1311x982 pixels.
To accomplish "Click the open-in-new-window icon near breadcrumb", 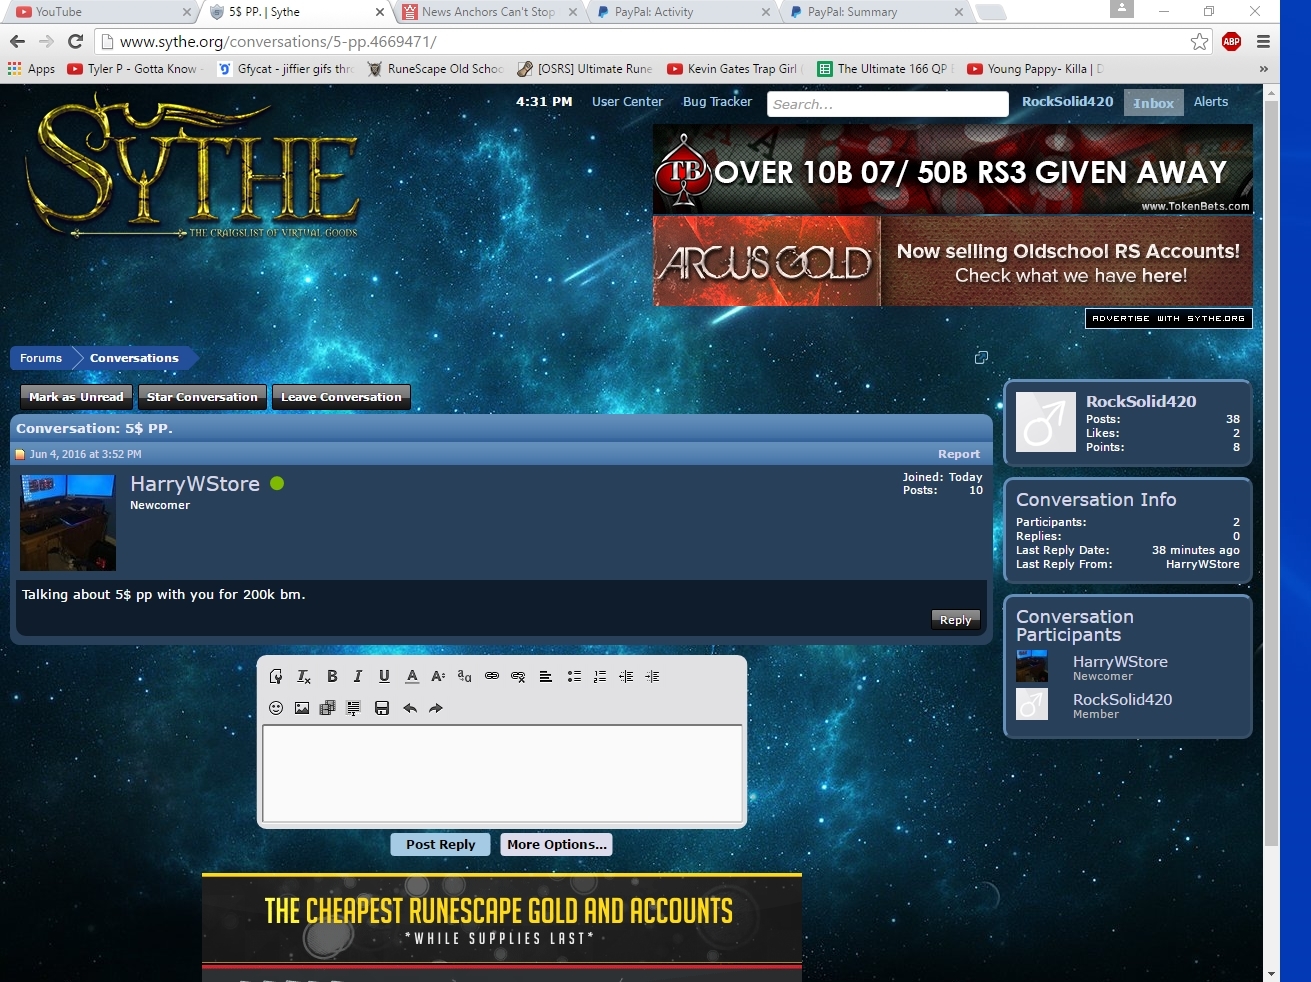I will click(x=981, y=358).
